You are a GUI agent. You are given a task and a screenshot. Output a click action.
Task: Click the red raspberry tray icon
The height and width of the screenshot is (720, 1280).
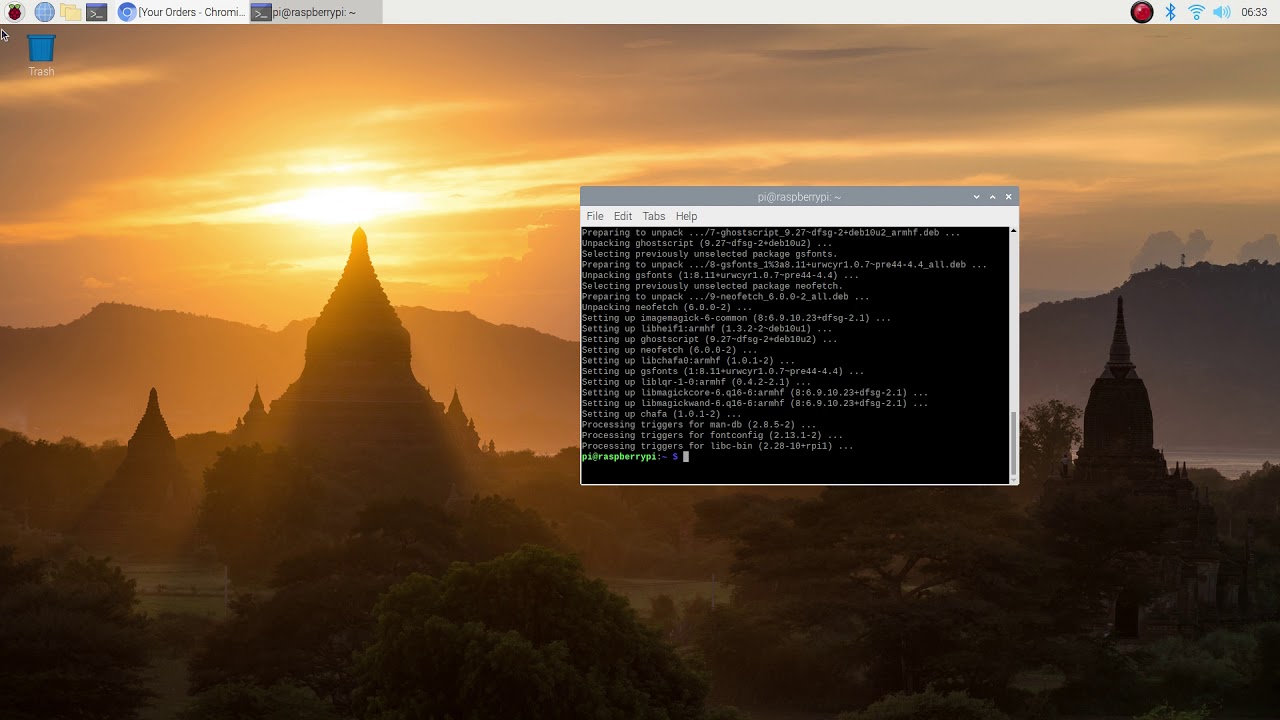[1142, 12]
